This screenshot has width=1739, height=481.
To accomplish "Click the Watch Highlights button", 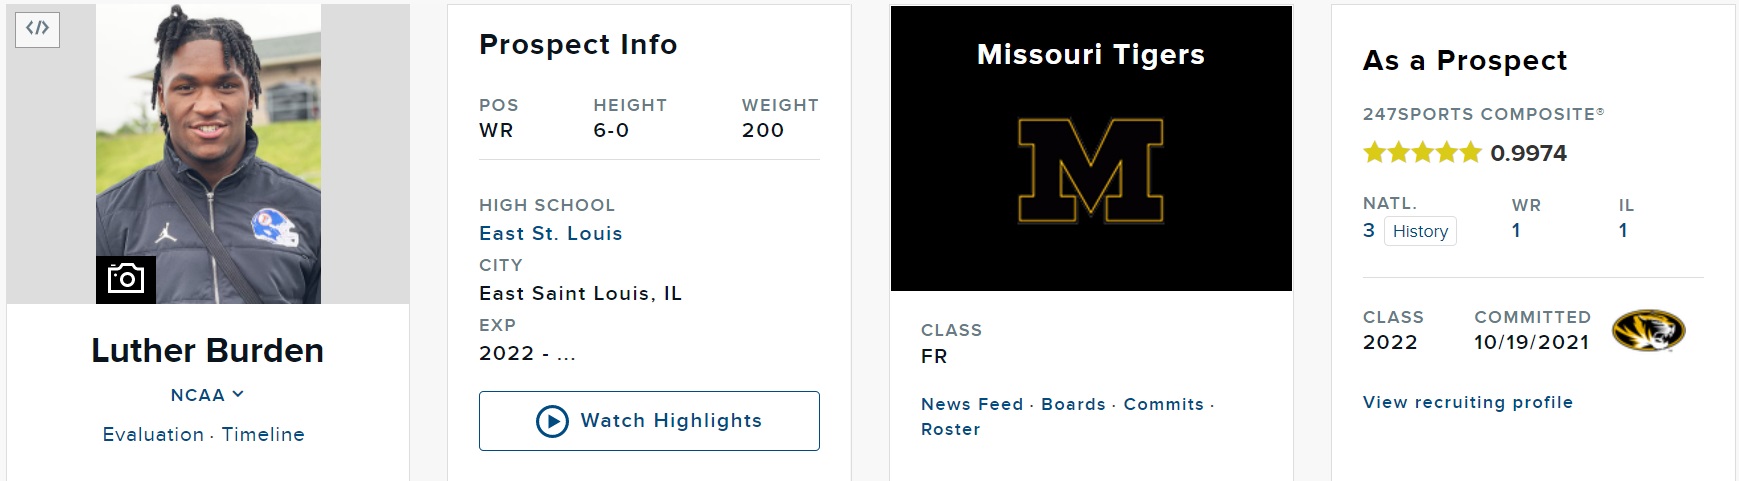I will point(649,421).
